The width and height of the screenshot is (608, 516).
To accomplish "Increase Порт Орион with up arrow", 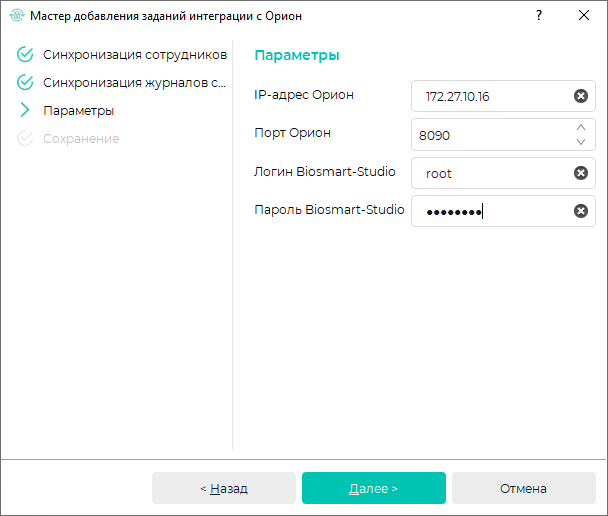I will click(x=580, y=128).
